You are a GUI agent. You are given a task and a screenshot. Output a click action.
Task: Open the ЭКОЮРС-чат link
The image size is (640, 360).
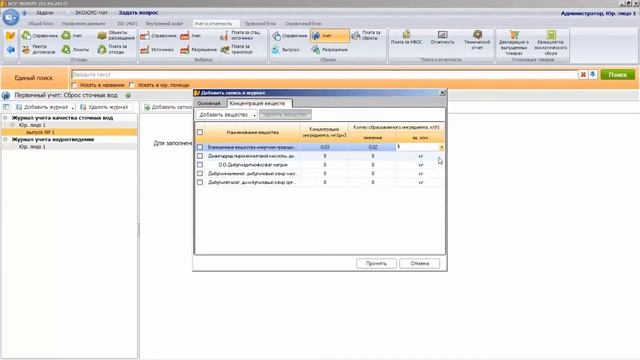point(91,13)
